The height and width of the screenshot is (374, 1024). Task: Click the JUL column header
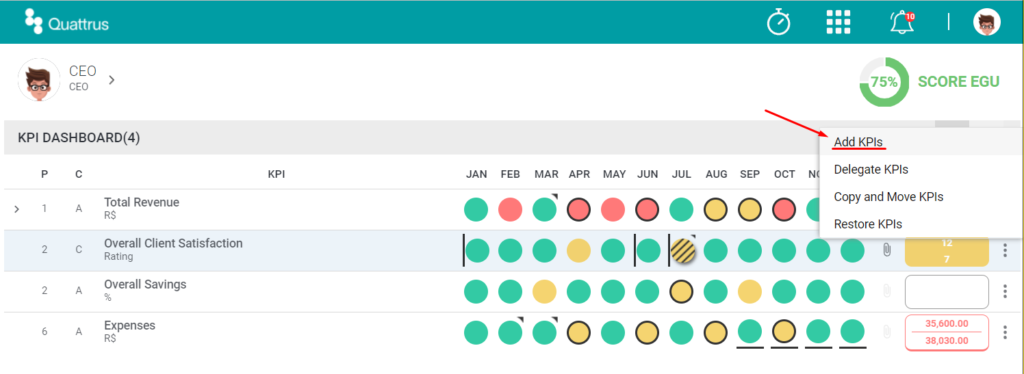pos(681,174)
